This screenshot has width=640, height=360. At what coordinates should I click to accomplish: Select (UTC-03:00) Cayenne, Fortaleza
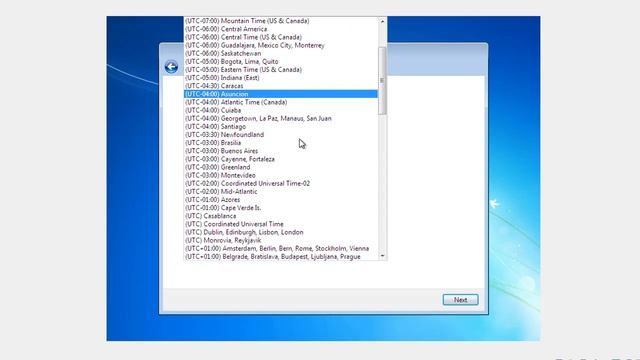pos(281,159)
